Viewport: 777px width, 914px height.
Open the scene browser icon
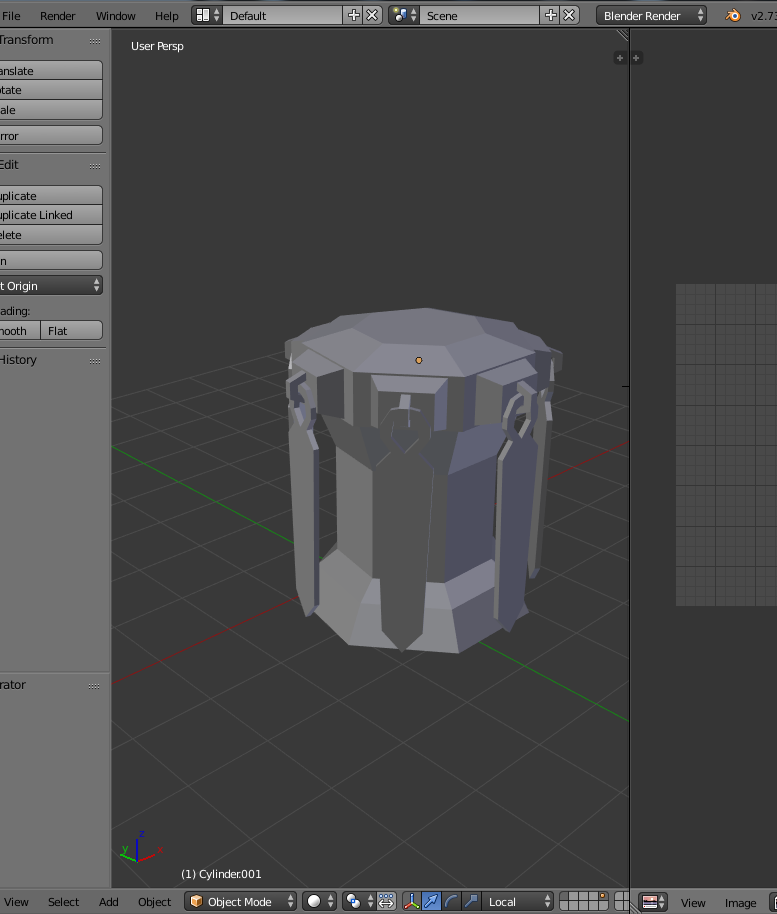404,16
